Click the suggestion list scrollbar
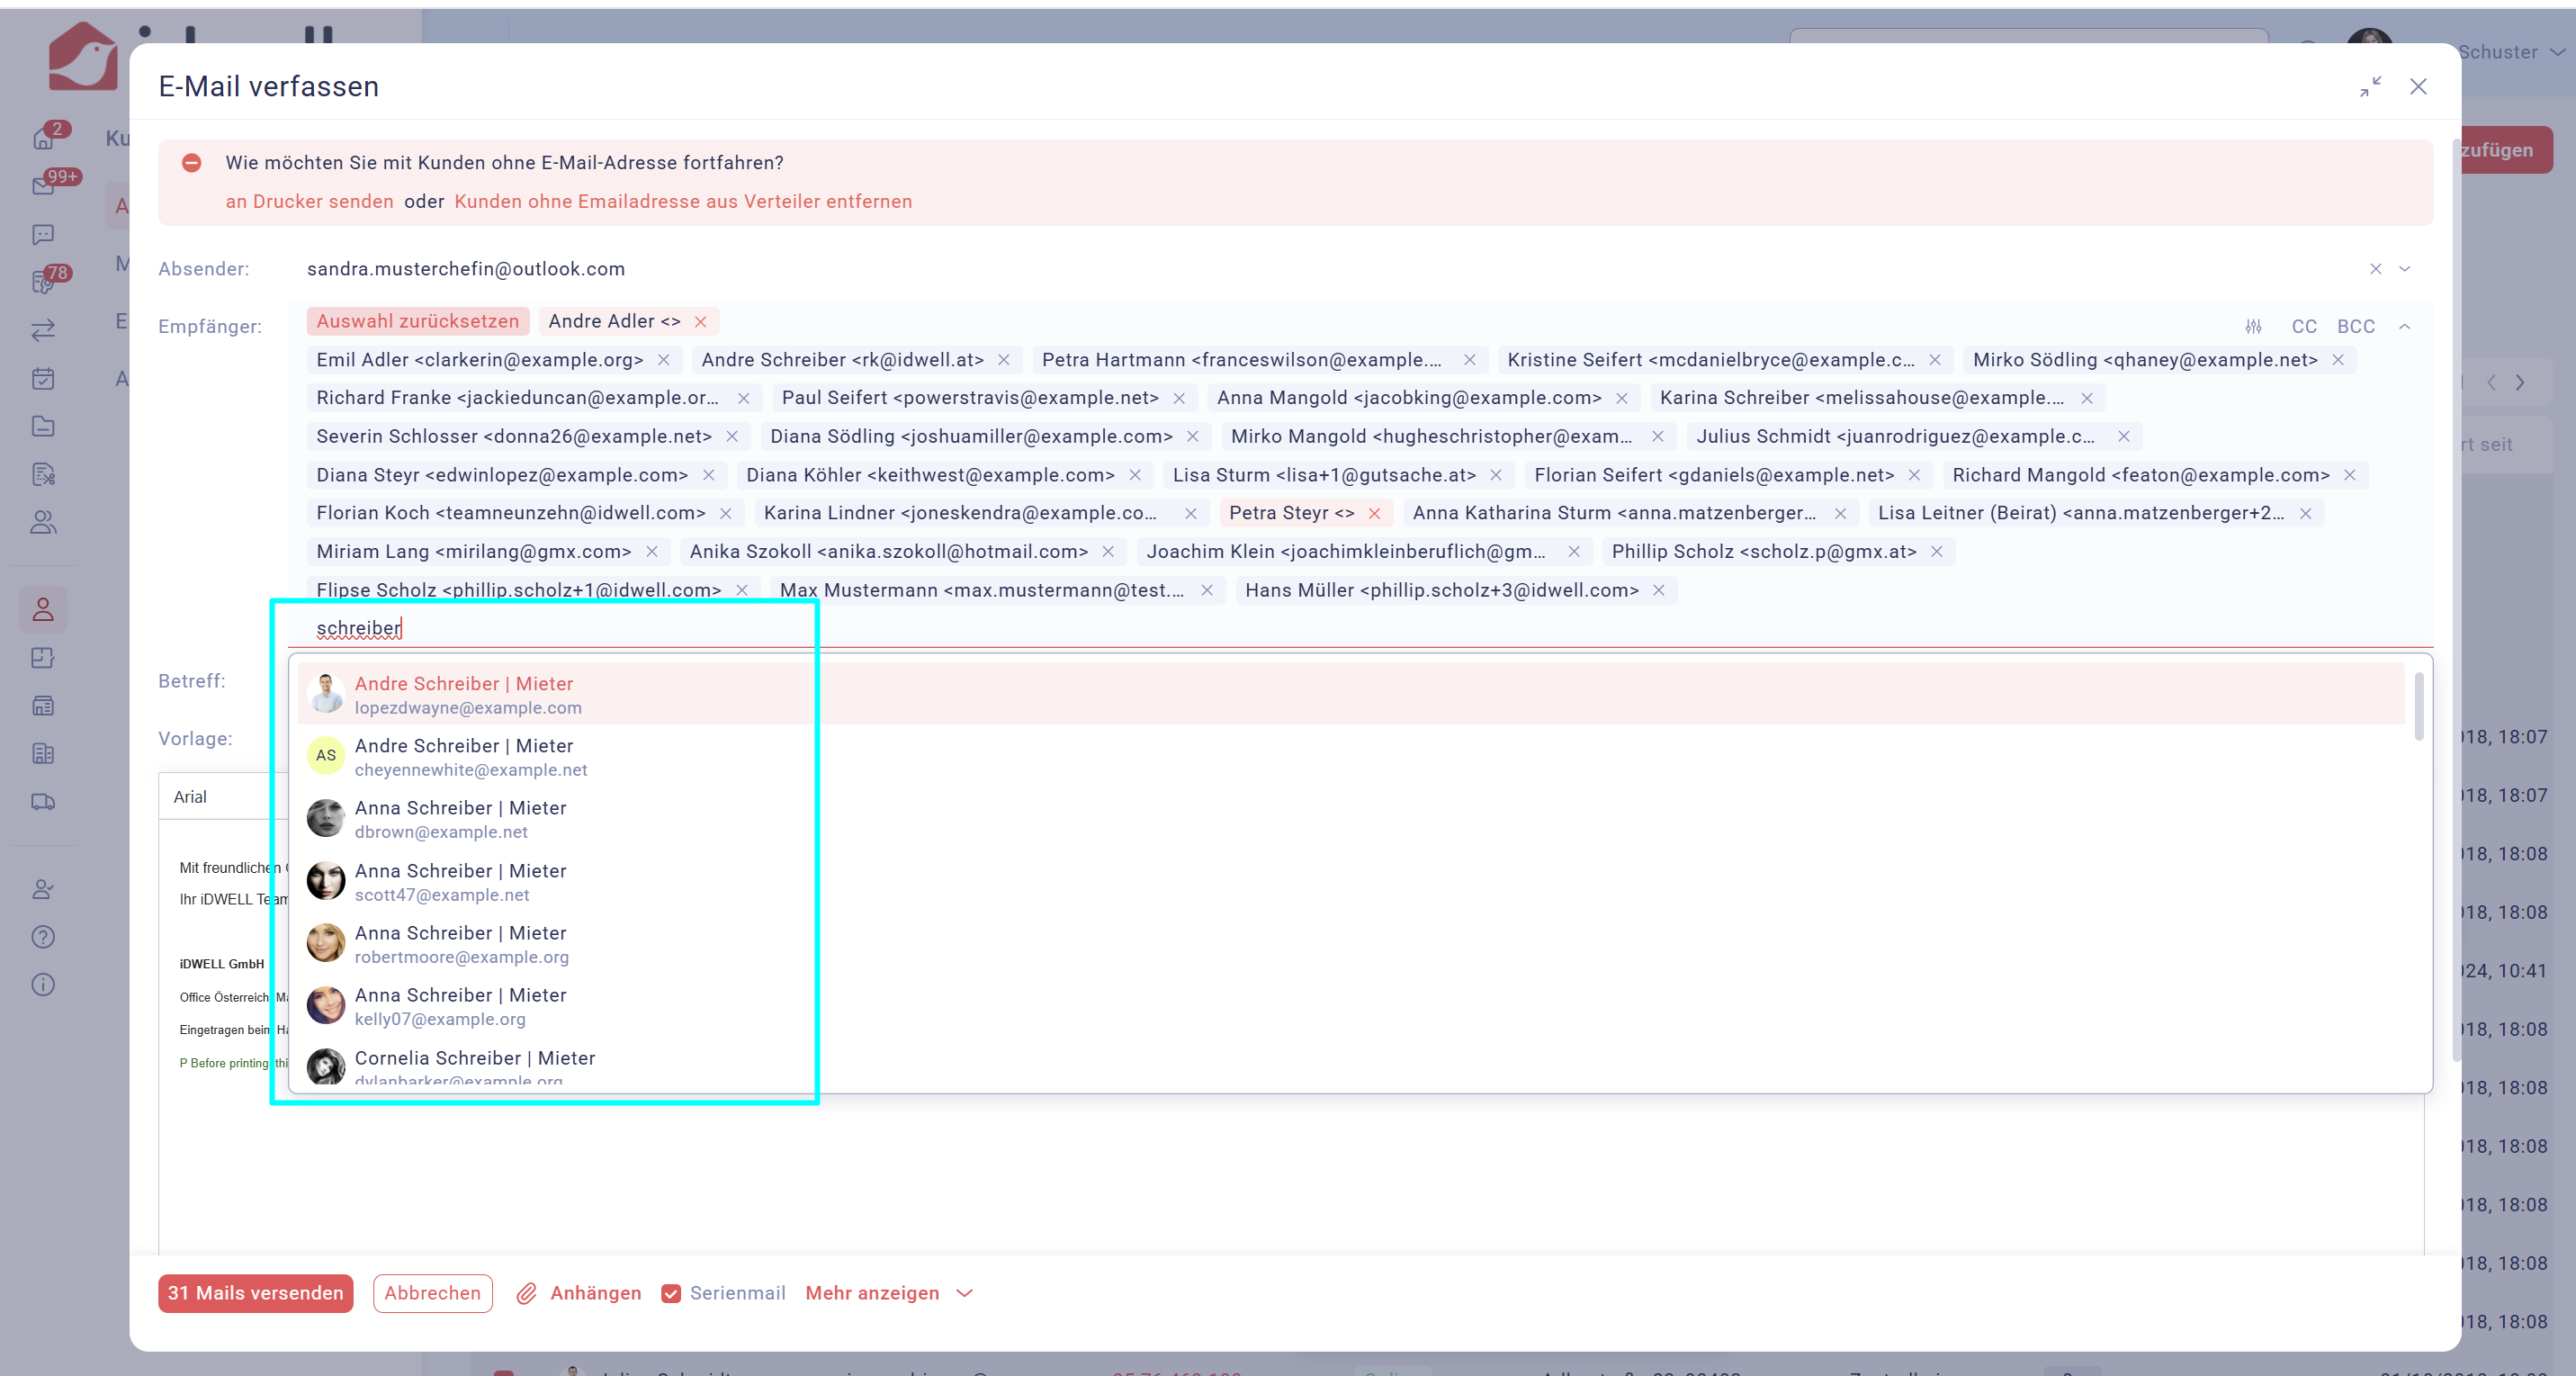Screen dimensions: 2576x1376 [x=2418, y=706]
